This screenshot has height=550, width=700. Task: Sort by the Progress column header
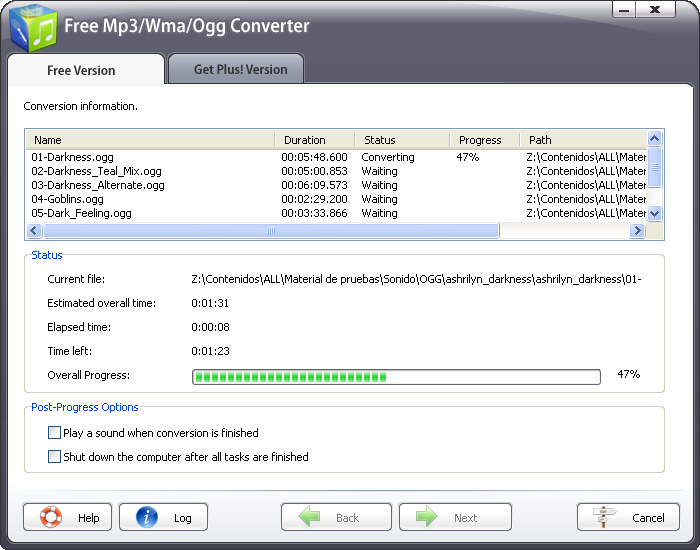point(485,140)
